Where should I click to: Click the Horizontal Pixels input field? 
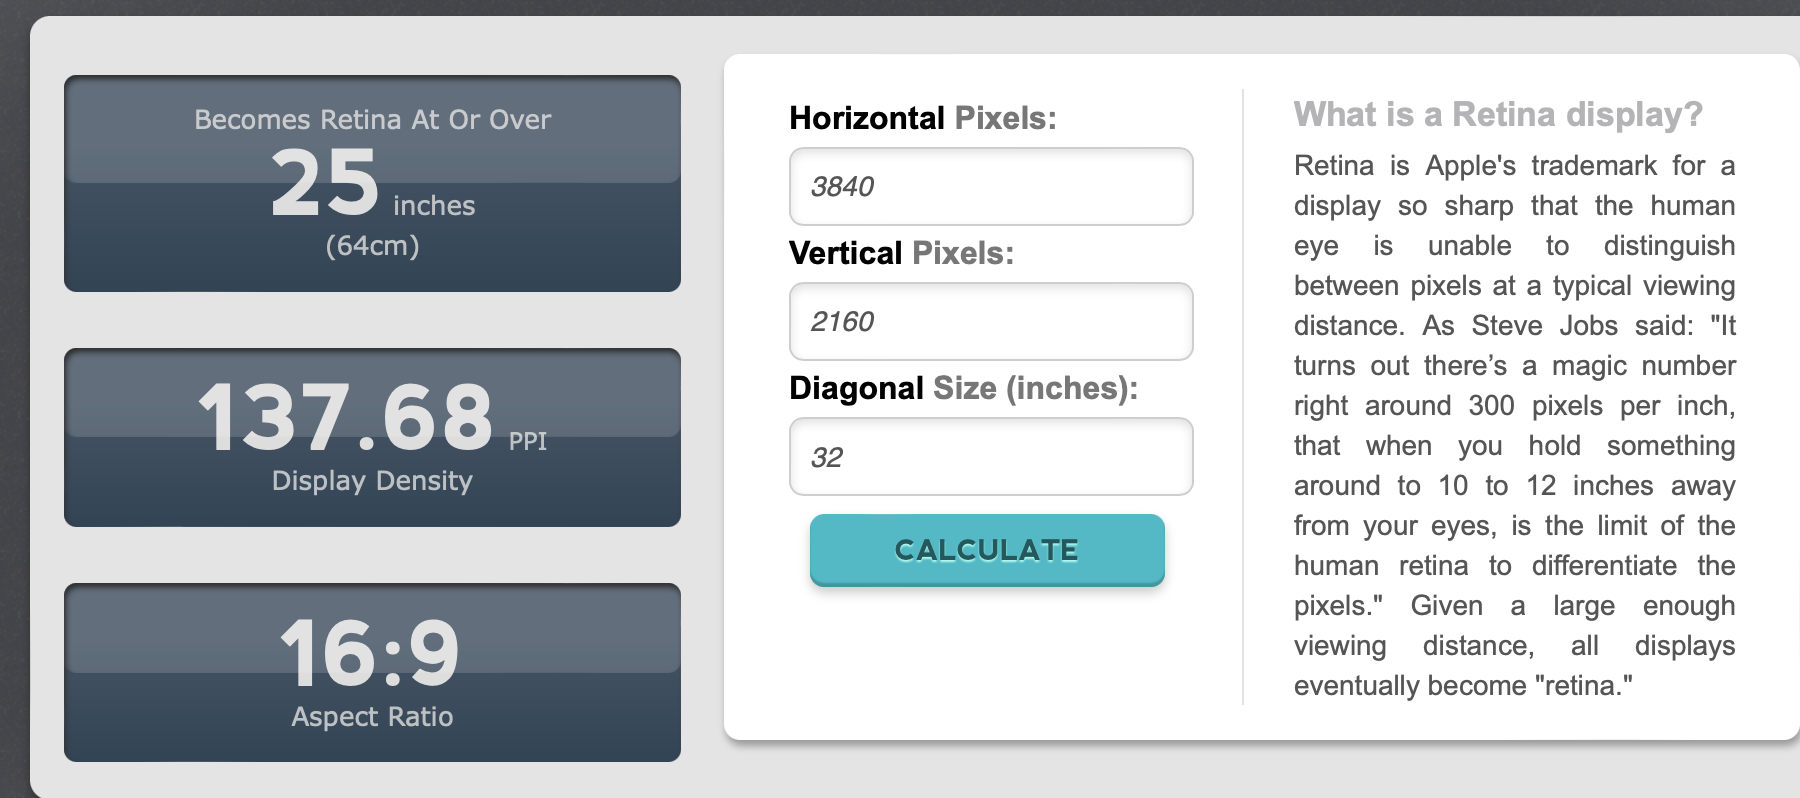[x=990, y=187]
